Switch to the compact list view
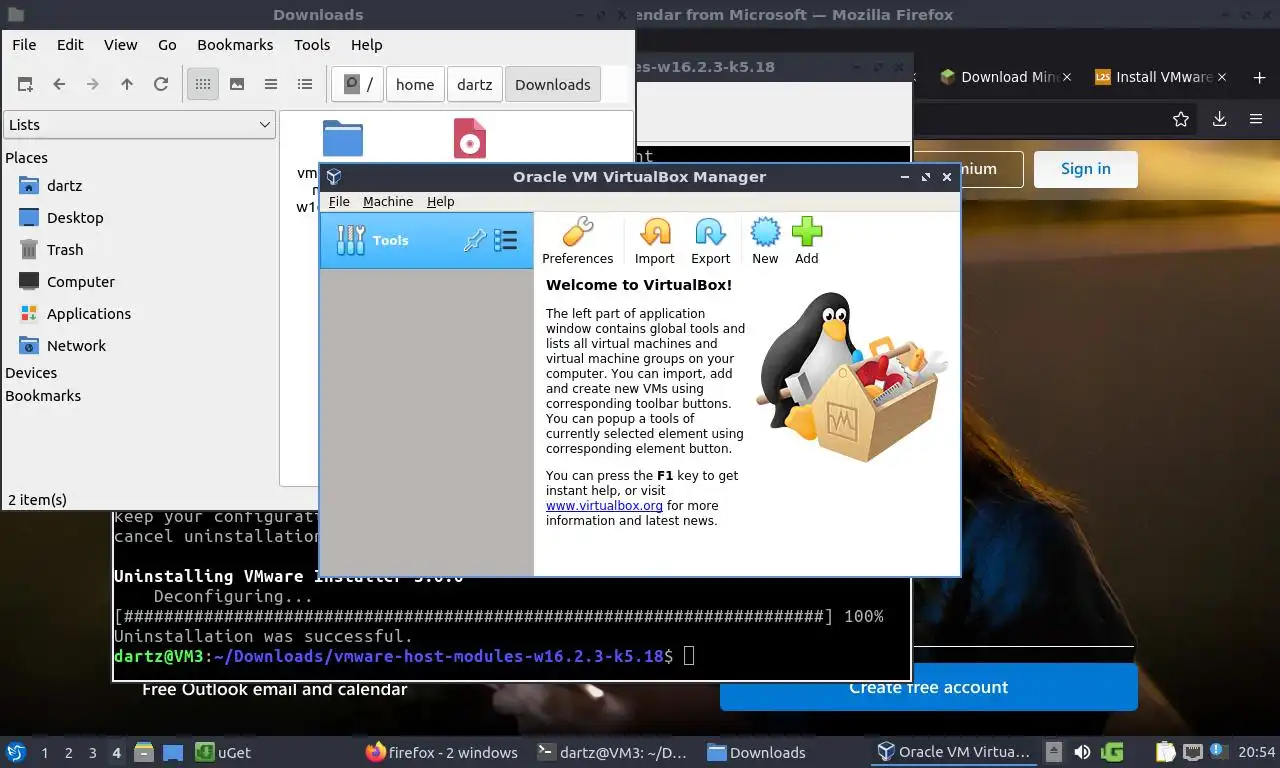 271,85
